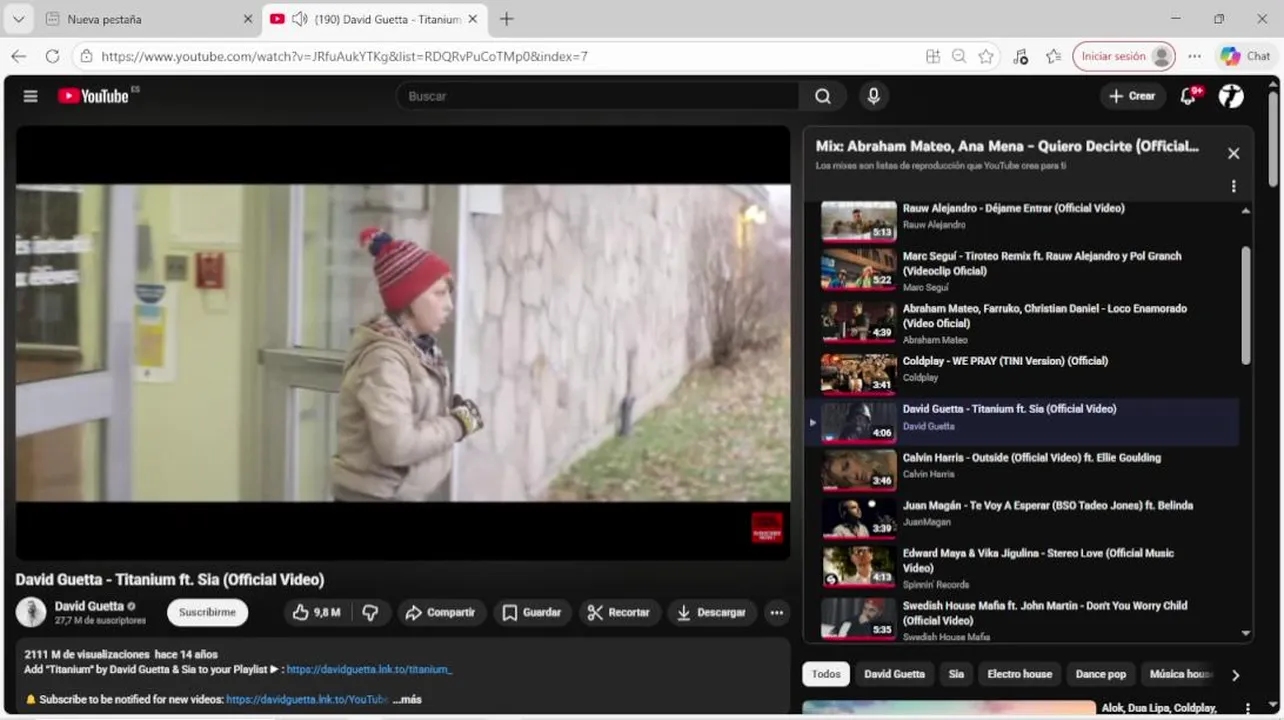Open the browser settings ellipsis menu
Image resolution: width=1284 pixels, height=720 pixels.
pyautogui.click(x=1194, y=56)
